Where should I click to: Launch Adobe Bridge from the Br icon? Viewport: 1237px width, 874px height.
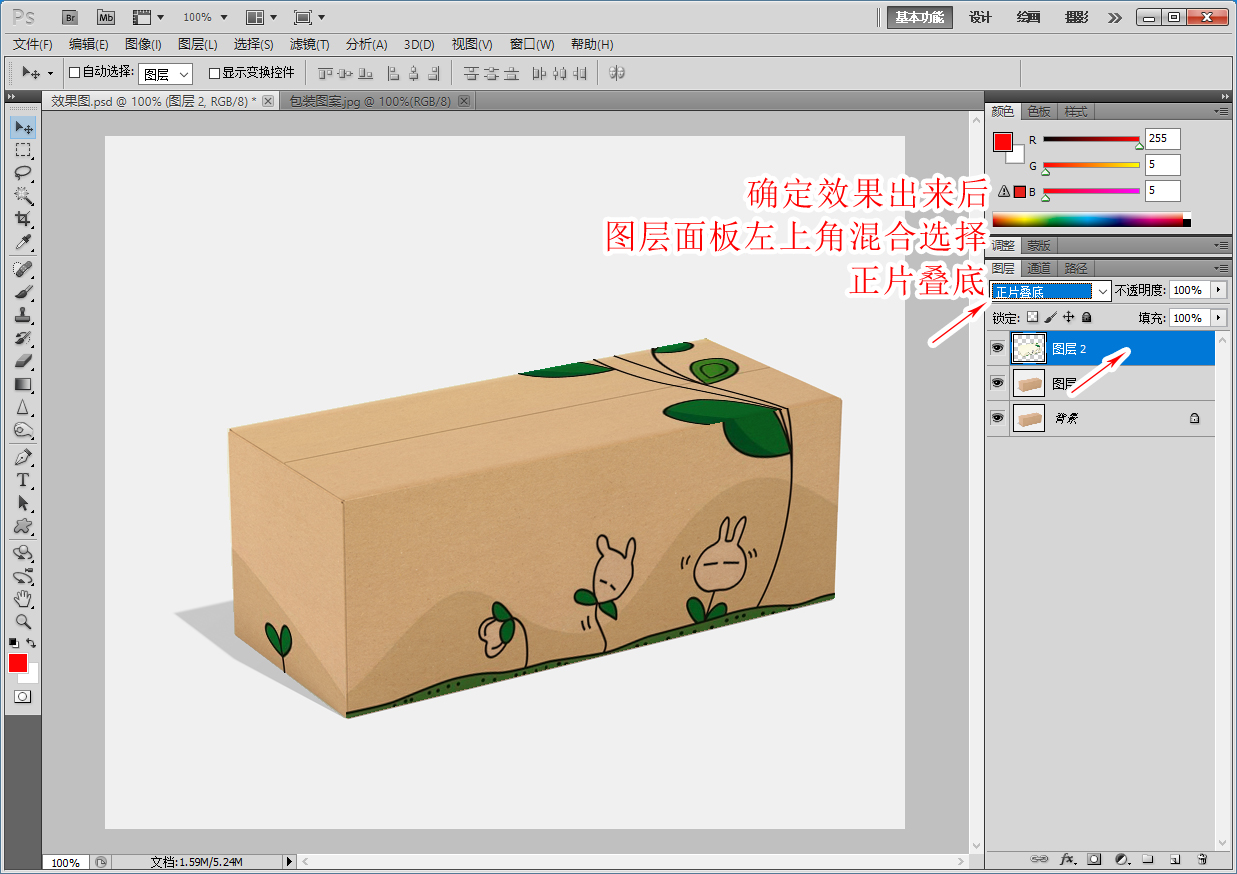(x=69, y=17)
